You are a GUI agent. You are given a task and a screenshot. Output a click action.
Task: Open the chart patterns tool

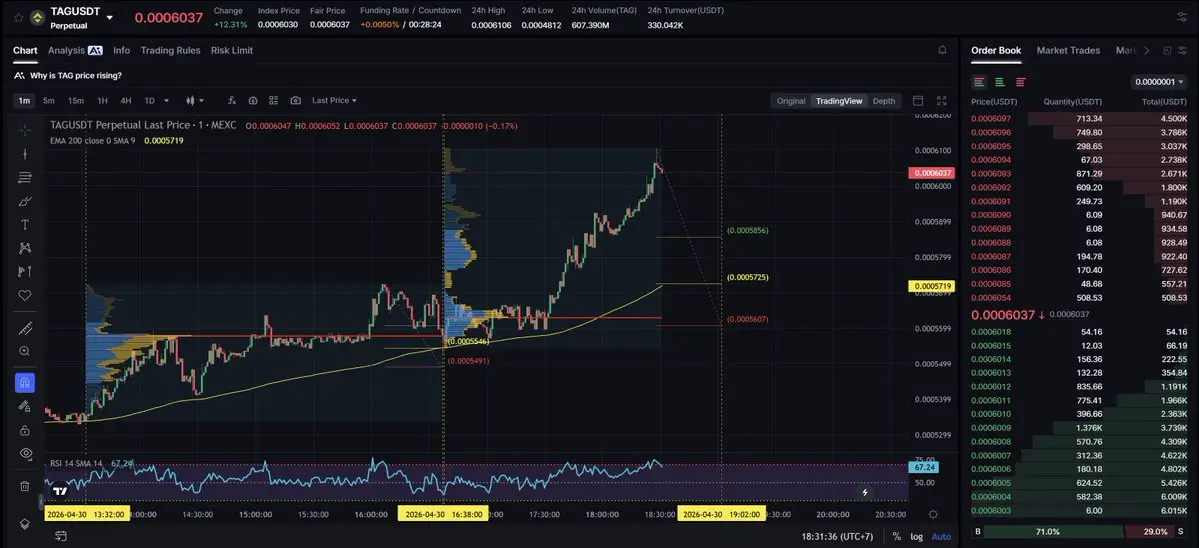click(x=24, y=248)
